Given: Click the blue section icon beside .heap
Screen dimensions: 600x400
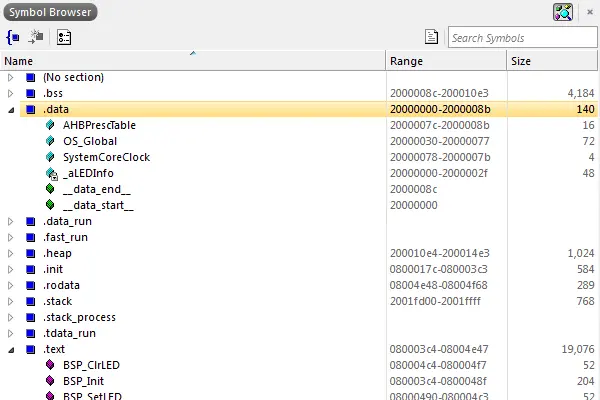Looking at the screenshot, I should pyautogui.click(x=31, y=253).
